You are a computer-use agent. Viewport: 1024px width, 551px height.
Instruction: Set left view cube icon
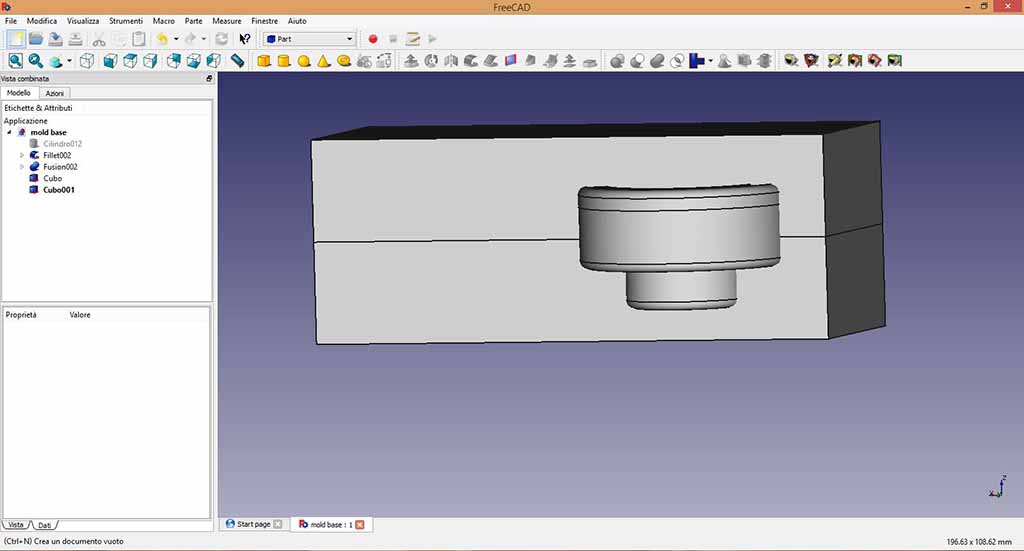coord(214,61)
